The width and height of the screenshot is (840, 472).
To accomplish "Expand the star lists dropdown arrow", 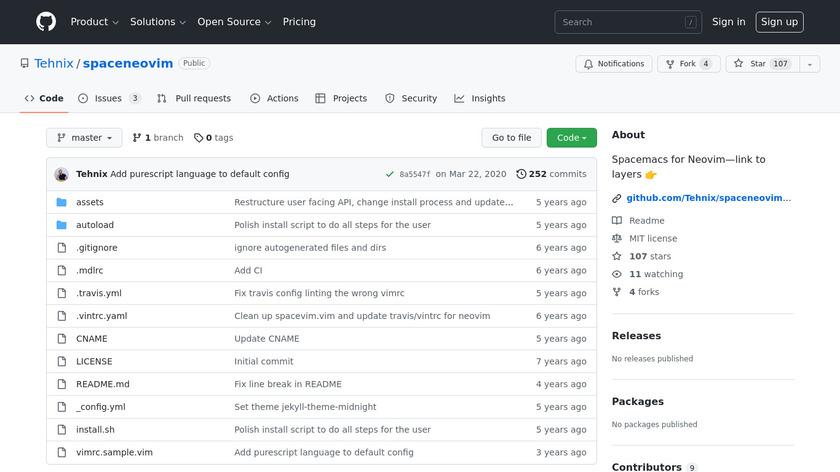I will [809, 64].
